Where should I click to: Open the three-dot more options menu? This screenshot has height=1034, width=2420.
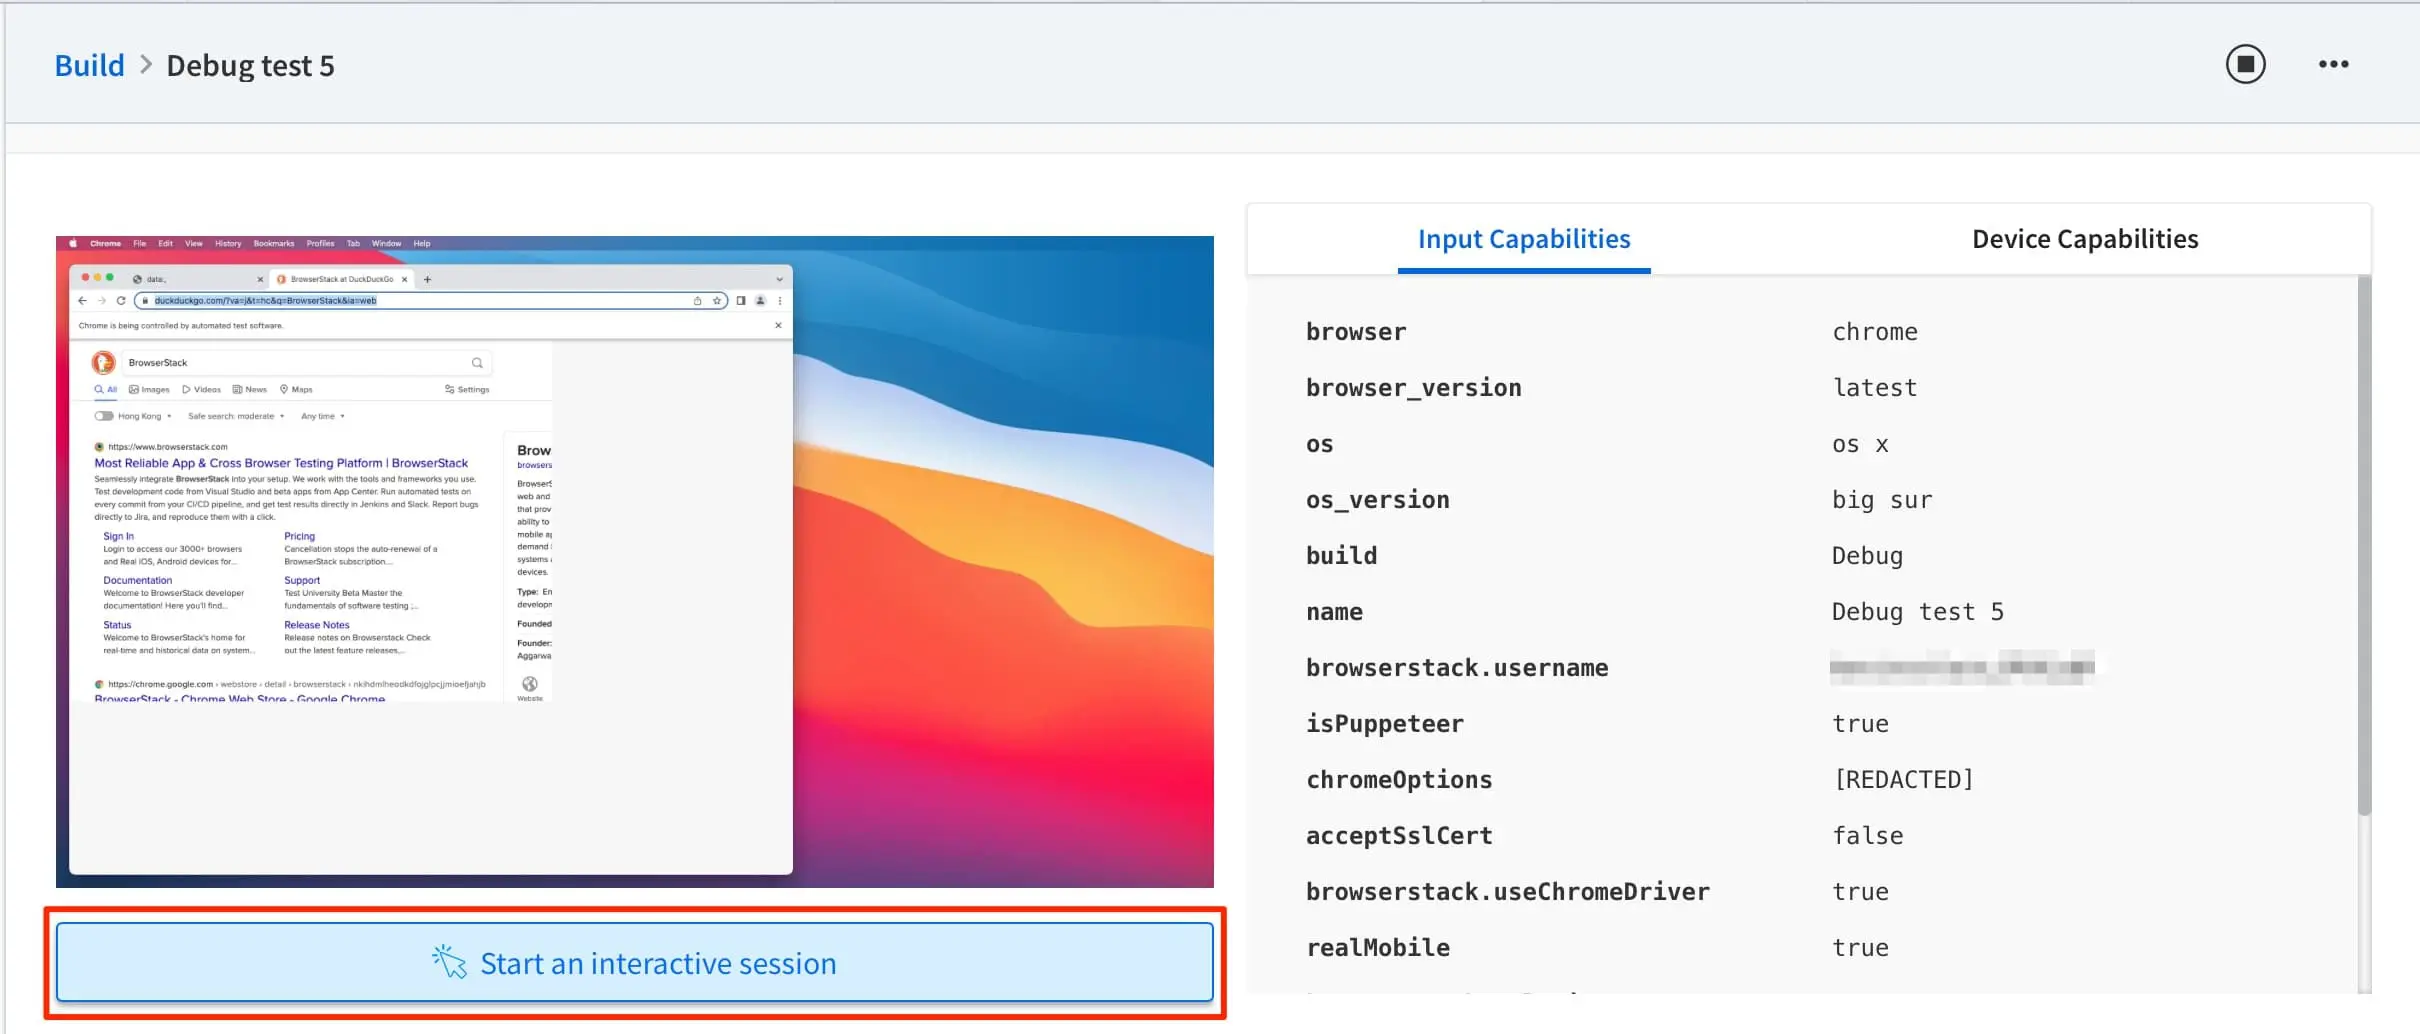(x=2333, y=65)
